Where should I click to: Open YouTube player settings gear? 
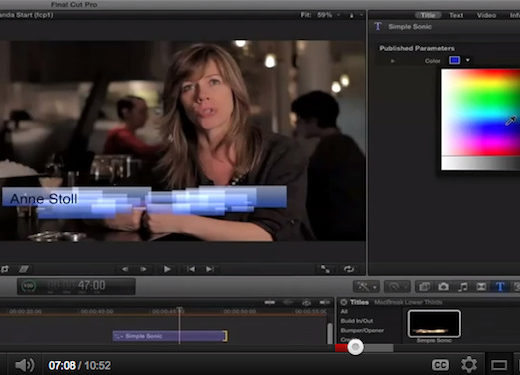469,365
